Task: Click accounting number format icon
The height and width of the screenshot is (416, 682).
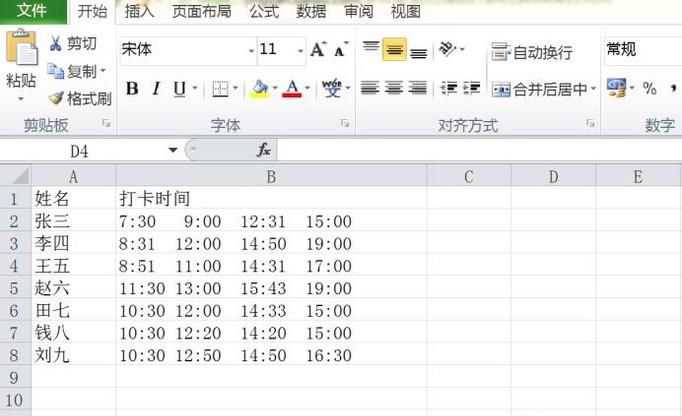Action: pos(616,88)
